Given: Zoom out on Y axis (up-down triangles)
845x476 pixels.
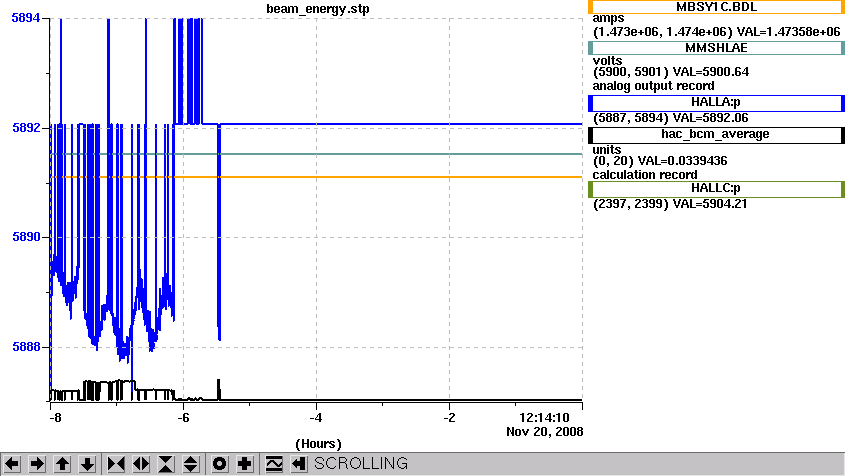Looking at the screenshot, I should (191, 464).
